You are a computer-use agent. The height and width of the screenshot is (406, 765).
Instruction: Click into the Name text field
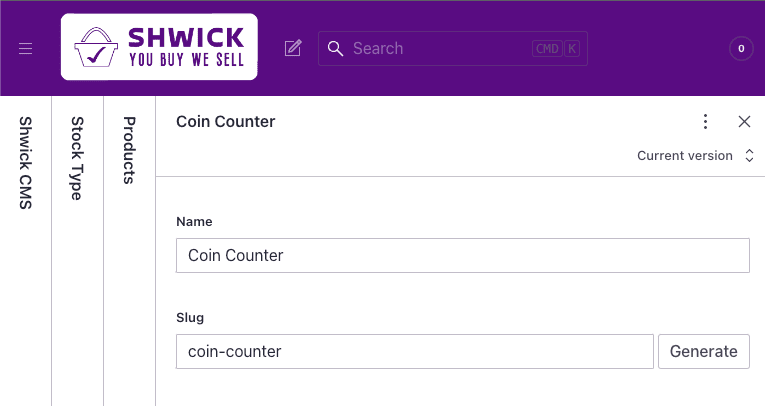pyautogui.click(x=462, y=255)
